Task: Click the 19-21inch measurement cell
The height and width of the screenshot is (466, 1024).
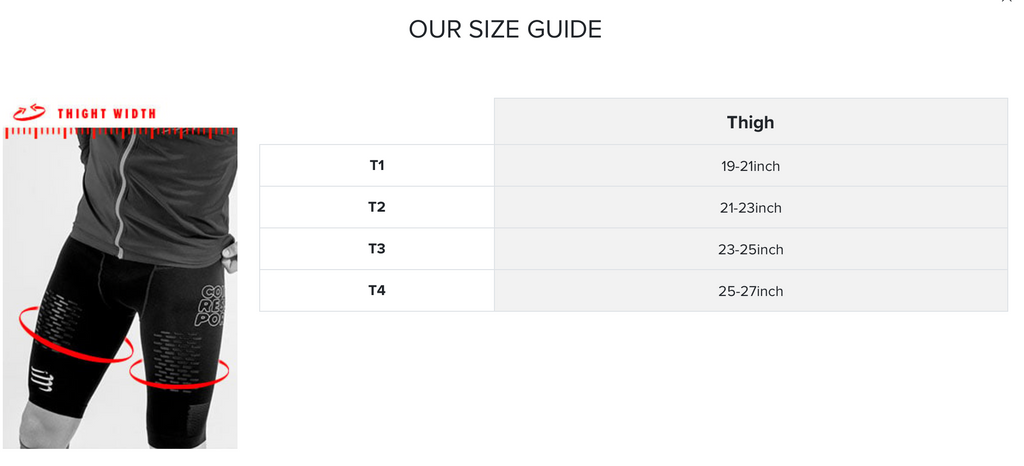Action: coord(750,166)
